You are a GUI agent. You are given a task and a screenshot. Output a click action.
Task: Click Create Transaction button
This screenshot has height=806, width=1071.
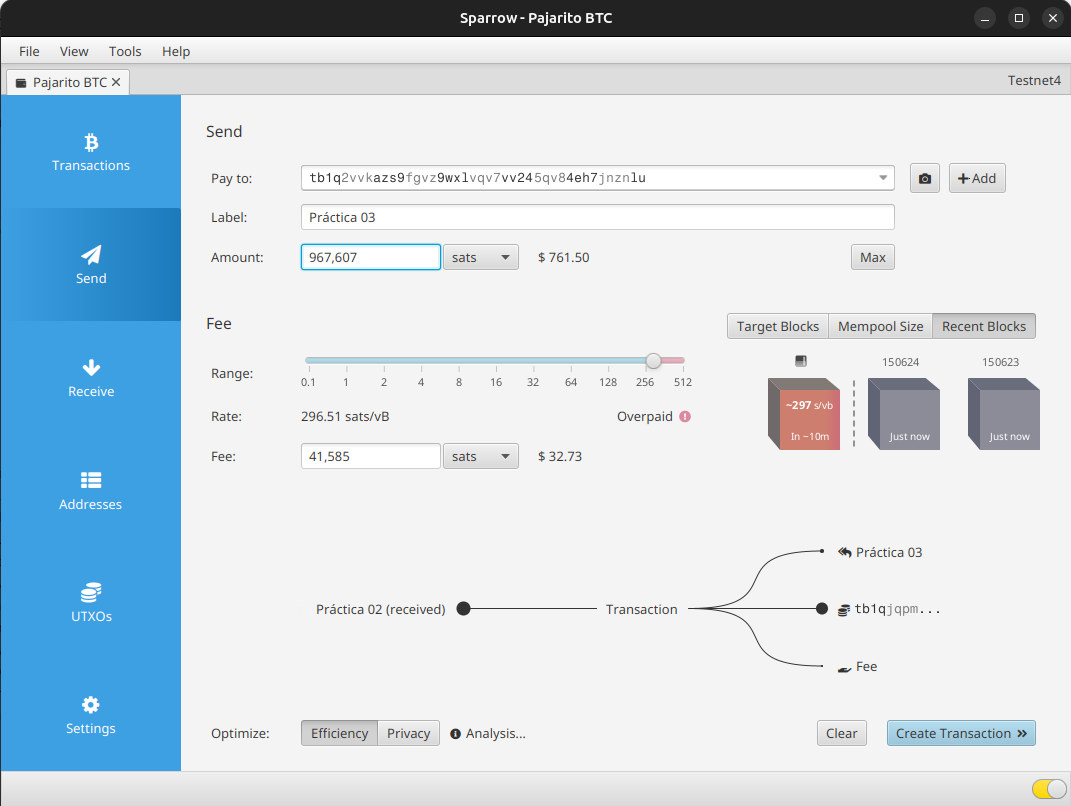(x=961, y=734)
